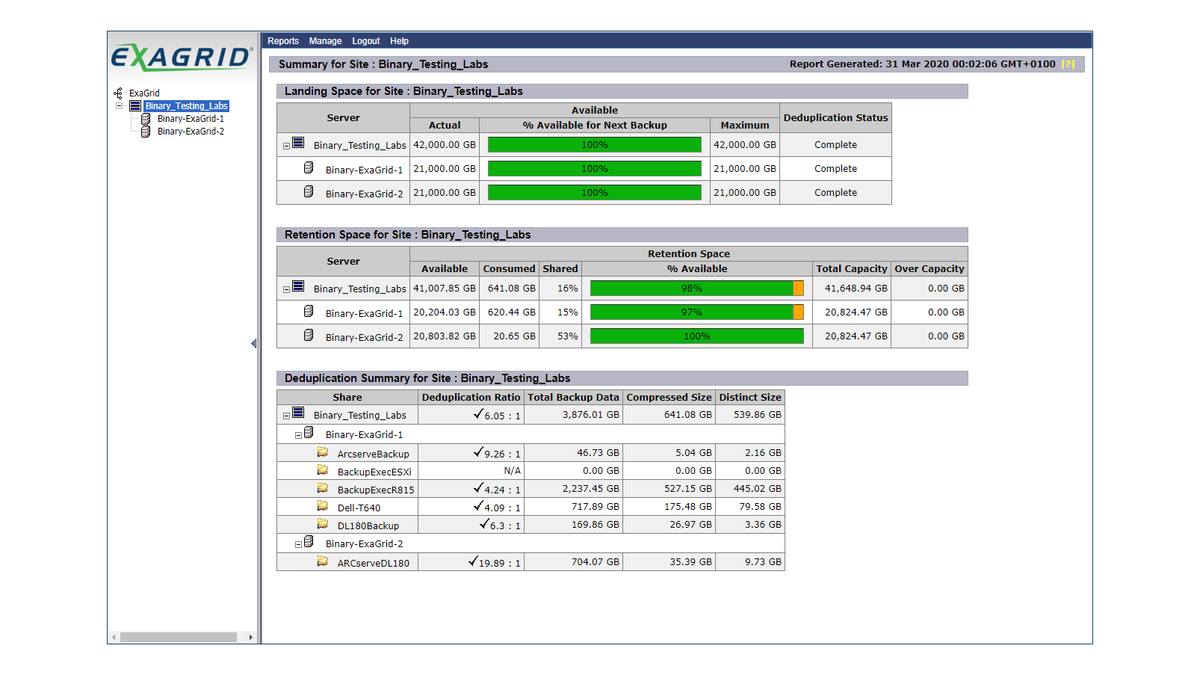Click the horizontal scrollbar below the sidebar tree

tap(181, 636)
